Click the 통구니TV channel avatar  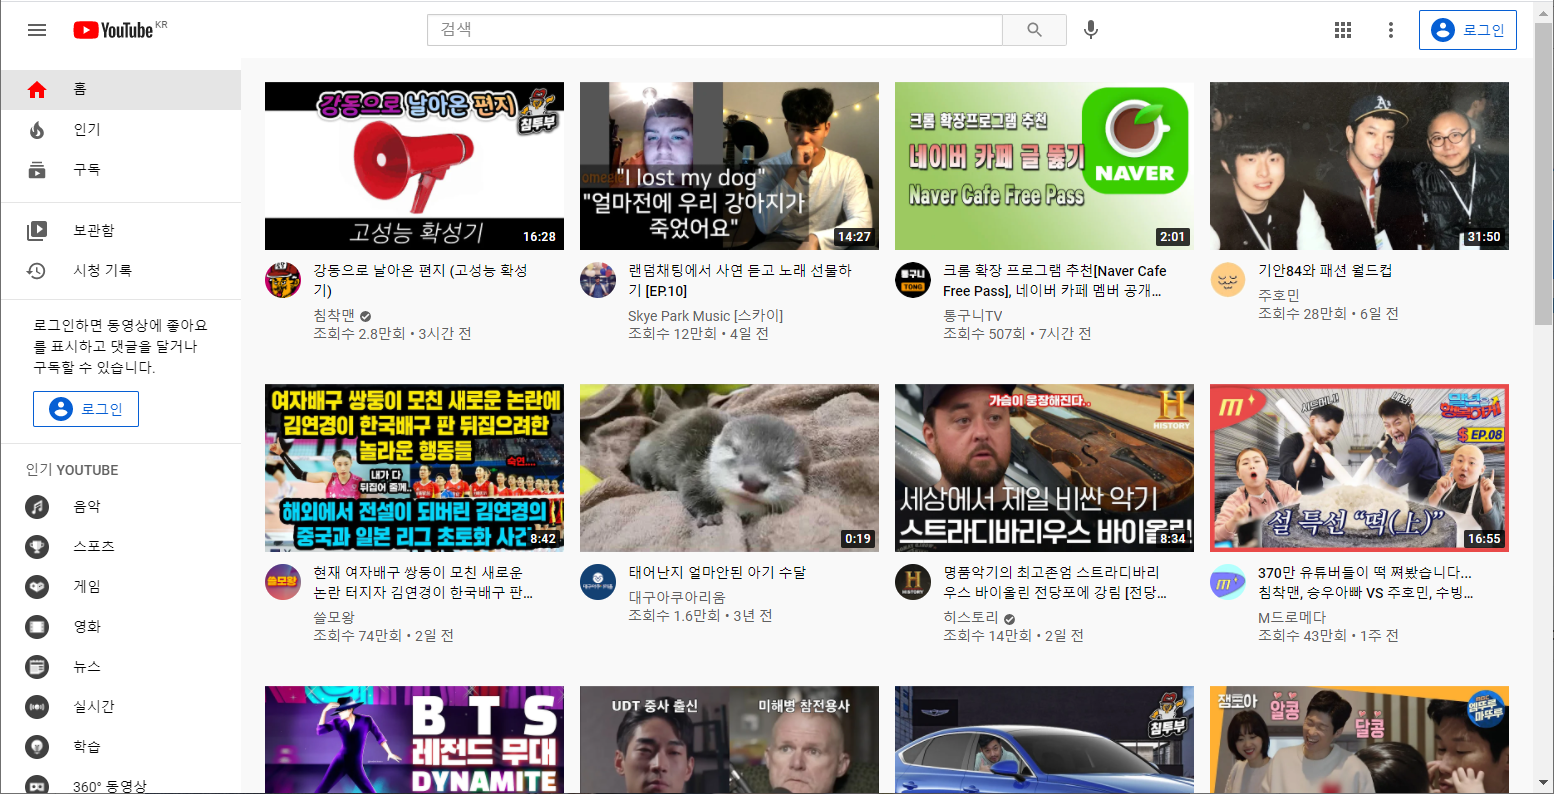(913, 280)
